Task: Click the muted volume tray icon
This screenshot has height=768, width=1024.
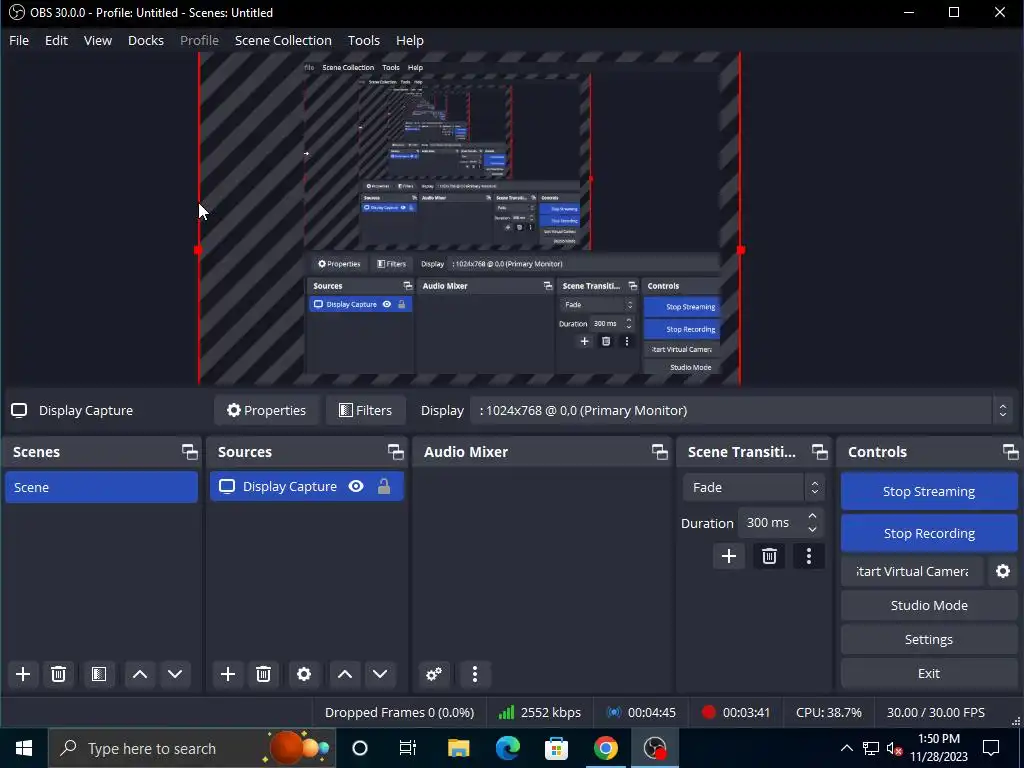Action: click(x=894, y=748)
